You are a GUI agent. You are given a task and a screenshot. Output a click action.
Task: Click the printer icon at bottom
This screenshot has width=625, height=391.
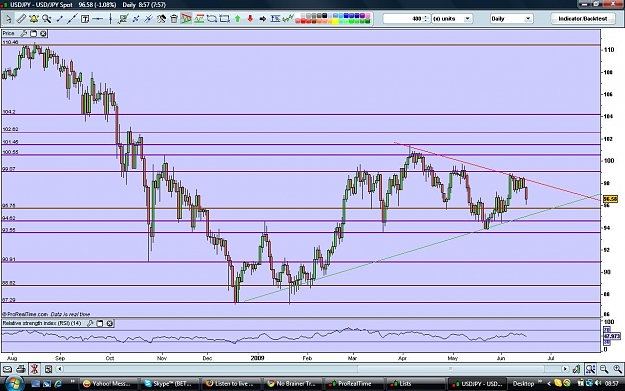click(21, 369)
